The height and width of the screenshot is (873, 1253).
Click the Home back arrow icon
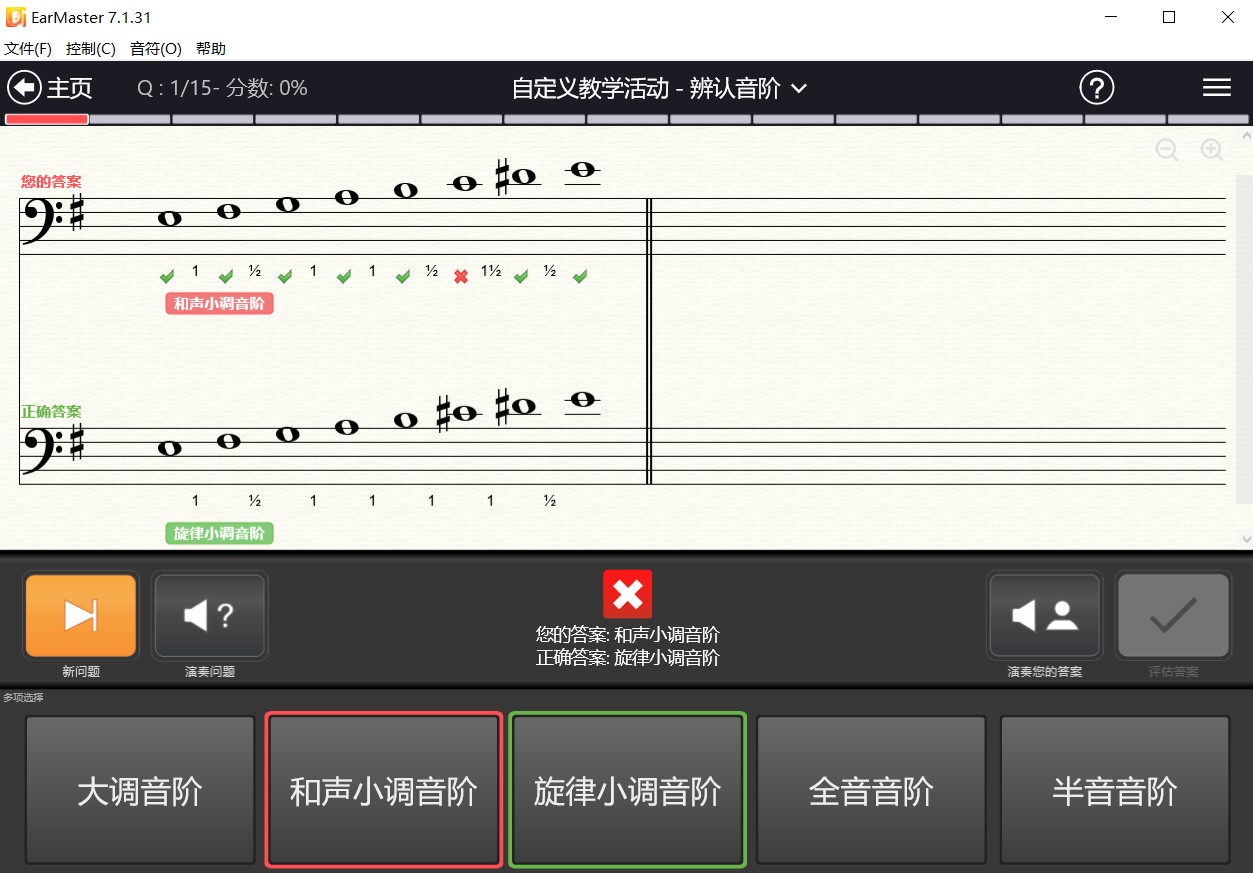(24, 87)
